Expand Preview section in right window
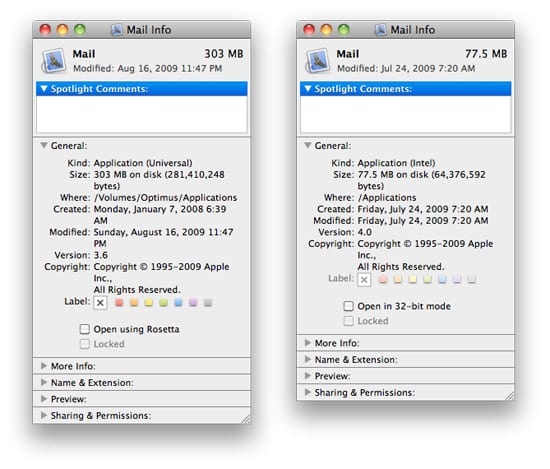 point(308,376)
